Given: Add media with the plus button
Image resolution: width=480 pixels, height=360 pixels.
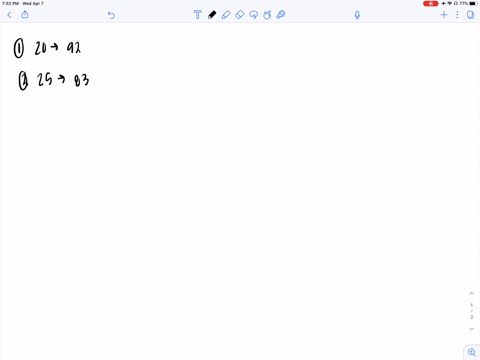Looking at the screenshot, I should [x=444, y=15].
